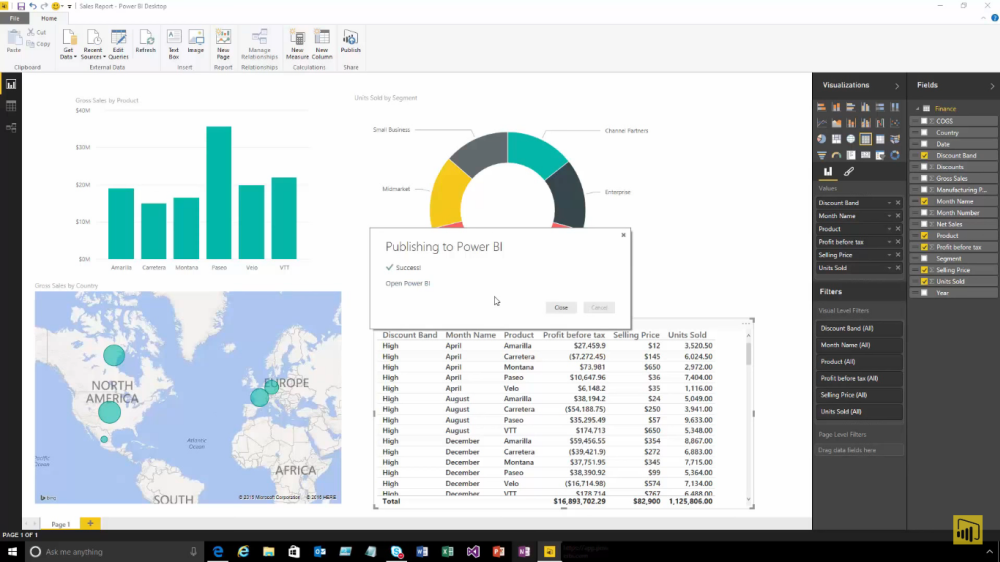
Task: Add a new page with the yellow plus button
Action: click(x=91, y=523)
